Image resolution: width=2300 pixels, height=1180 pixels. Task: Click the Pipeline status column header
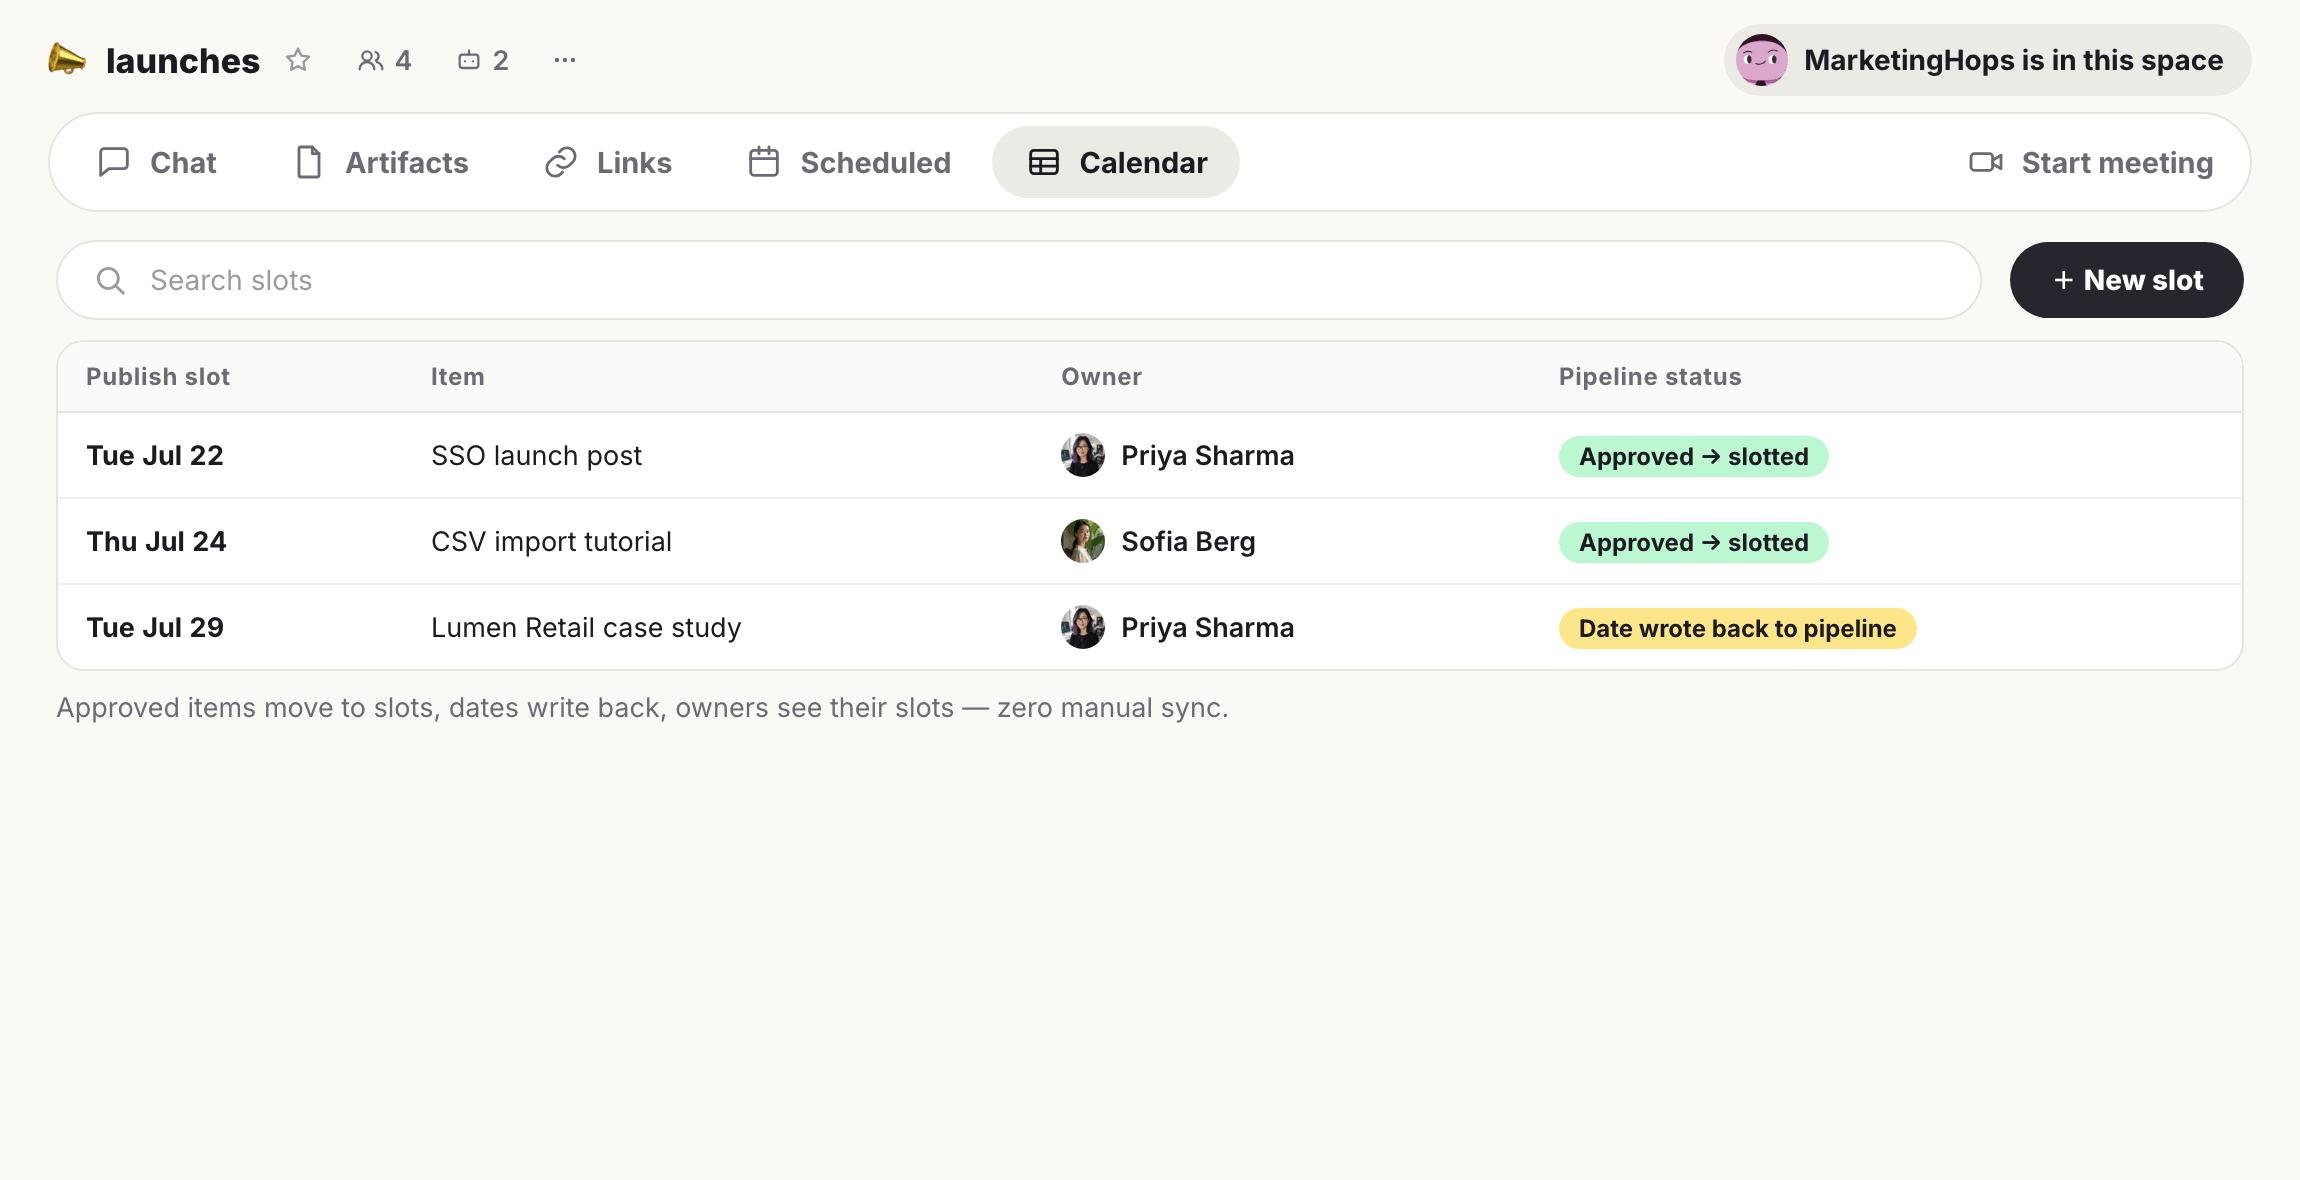pyautogui.click(x=1650, y=377)
